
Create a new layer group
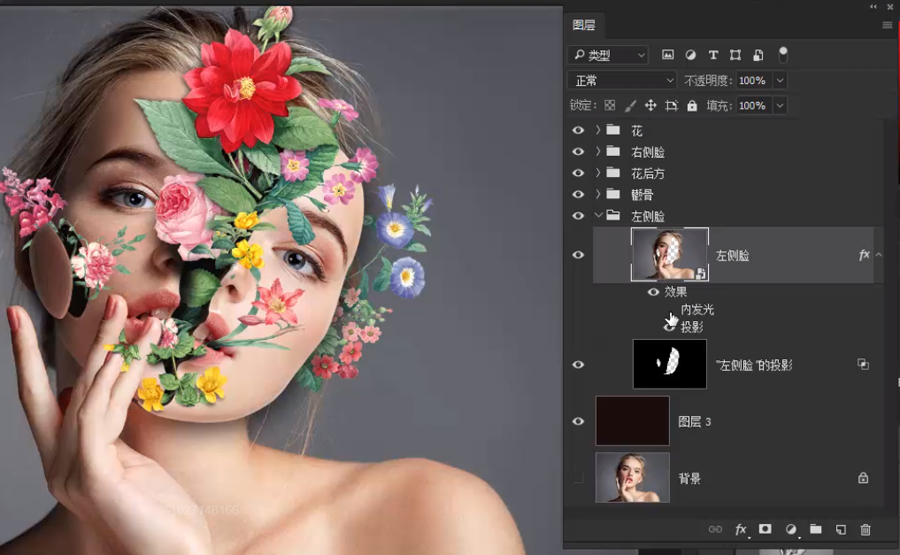pyautogui.click(x=816, y=529)
